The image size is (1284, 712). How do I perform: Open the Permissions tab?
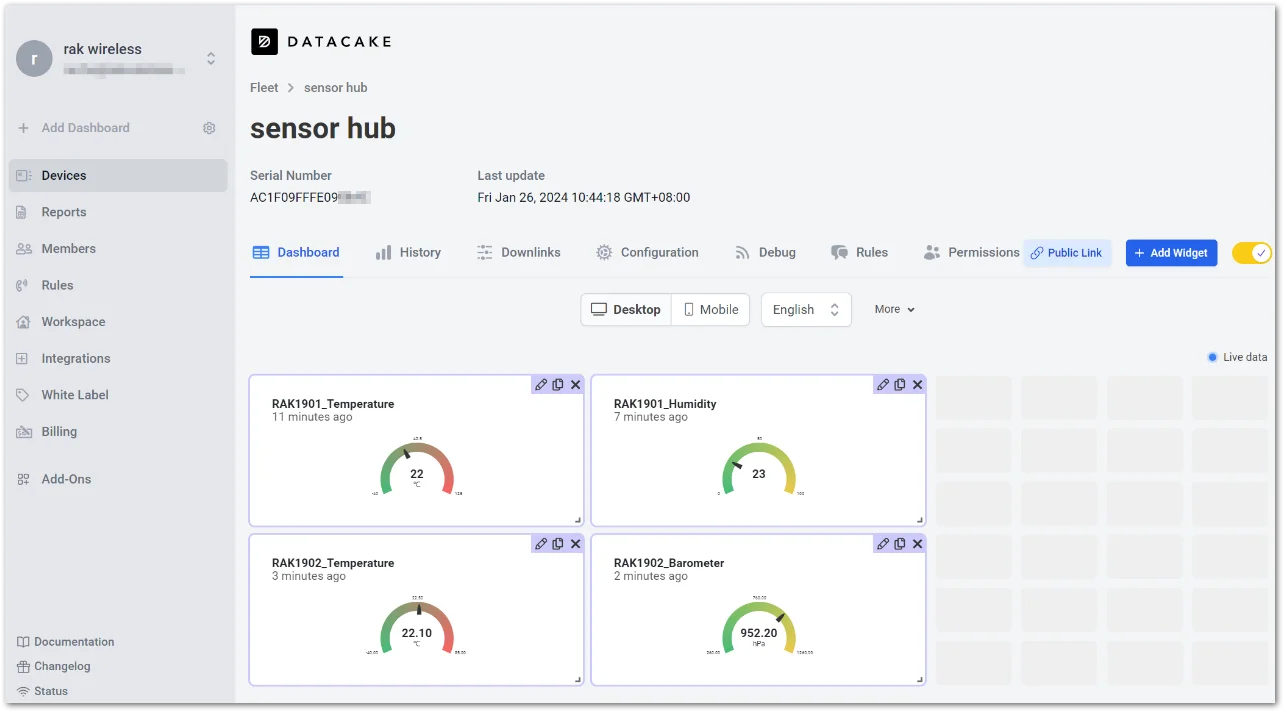coord(971,253)
